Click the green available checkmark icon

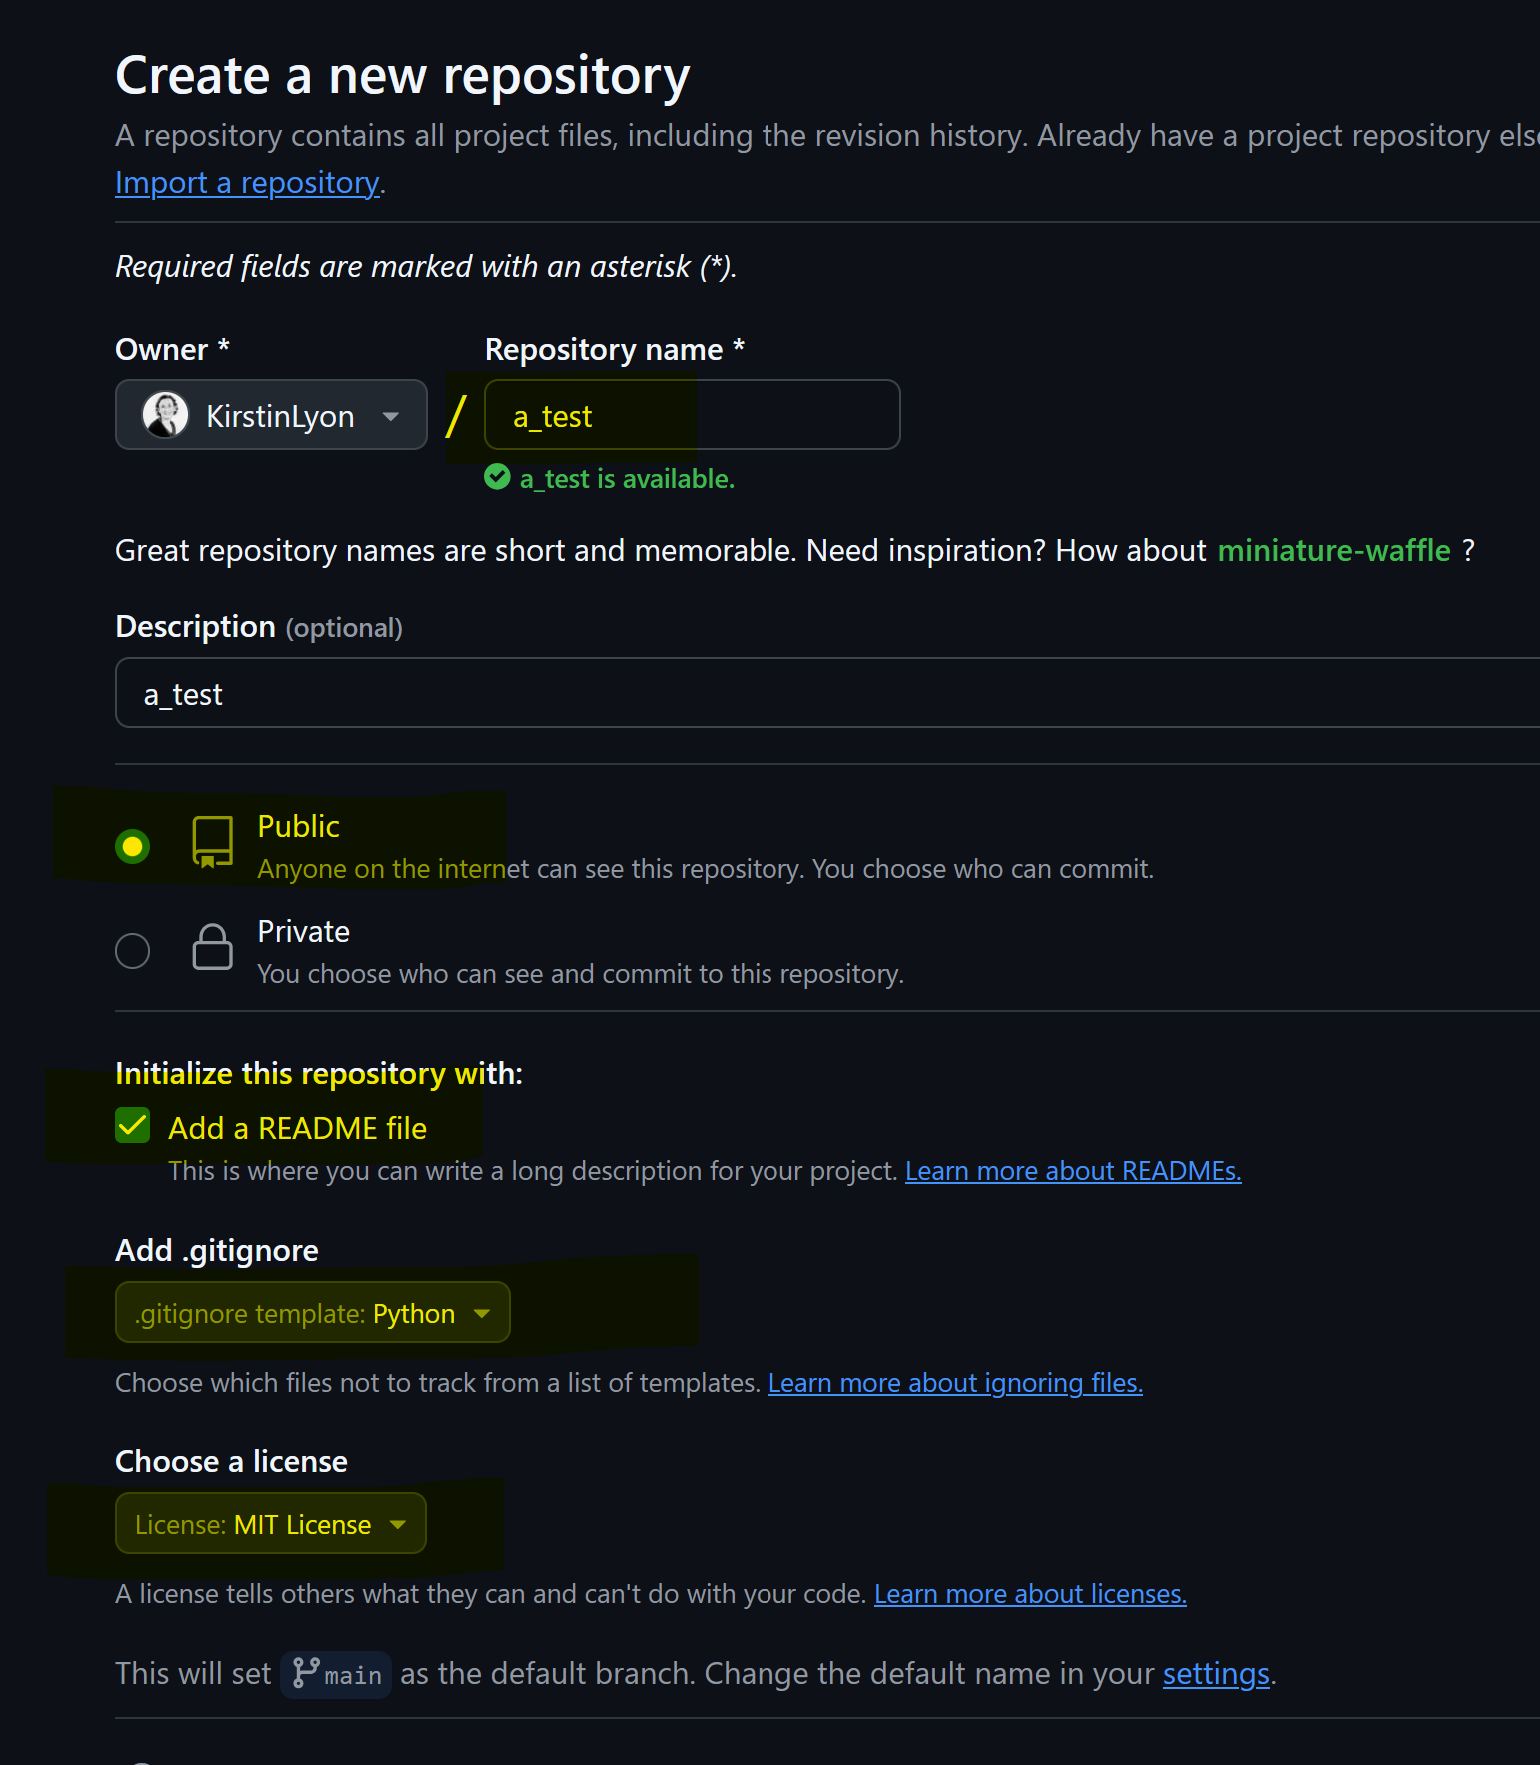pos(497,477)
